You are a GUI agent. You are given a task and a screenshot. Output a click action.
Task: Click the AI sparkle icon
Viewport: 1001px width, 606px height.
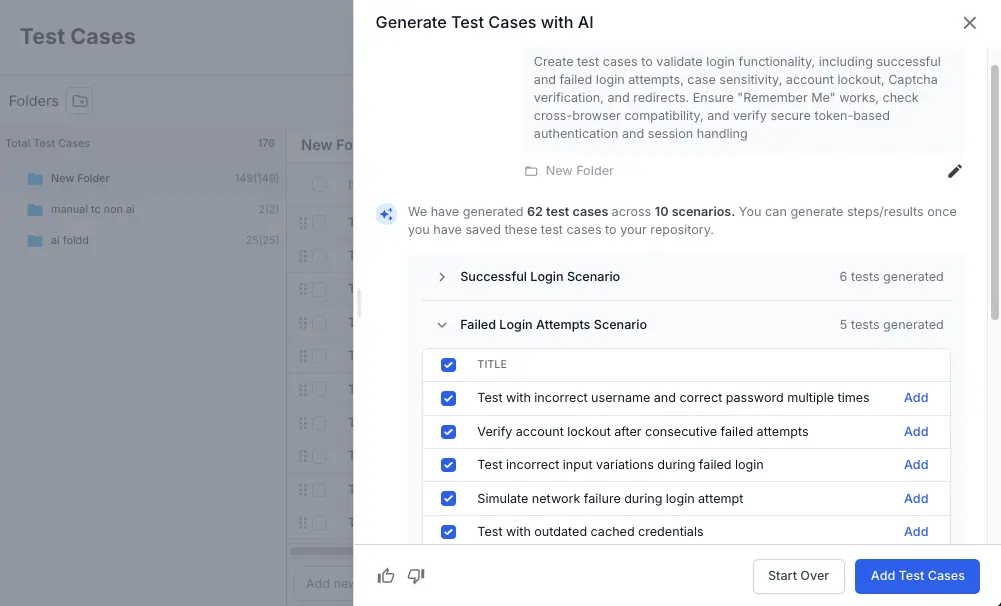click(x=386, y=213)
